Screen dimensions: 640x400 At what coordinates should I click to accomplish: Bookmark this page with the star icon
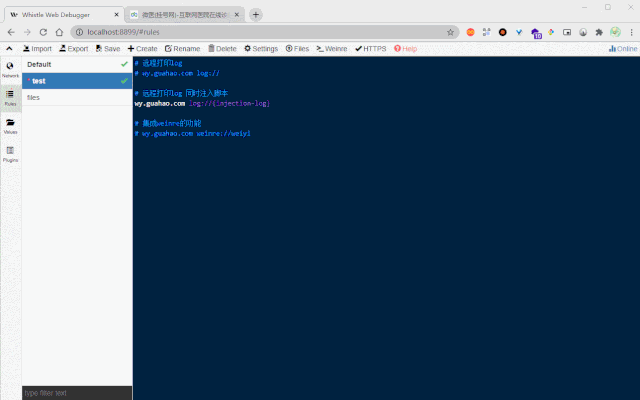point(450,32)
